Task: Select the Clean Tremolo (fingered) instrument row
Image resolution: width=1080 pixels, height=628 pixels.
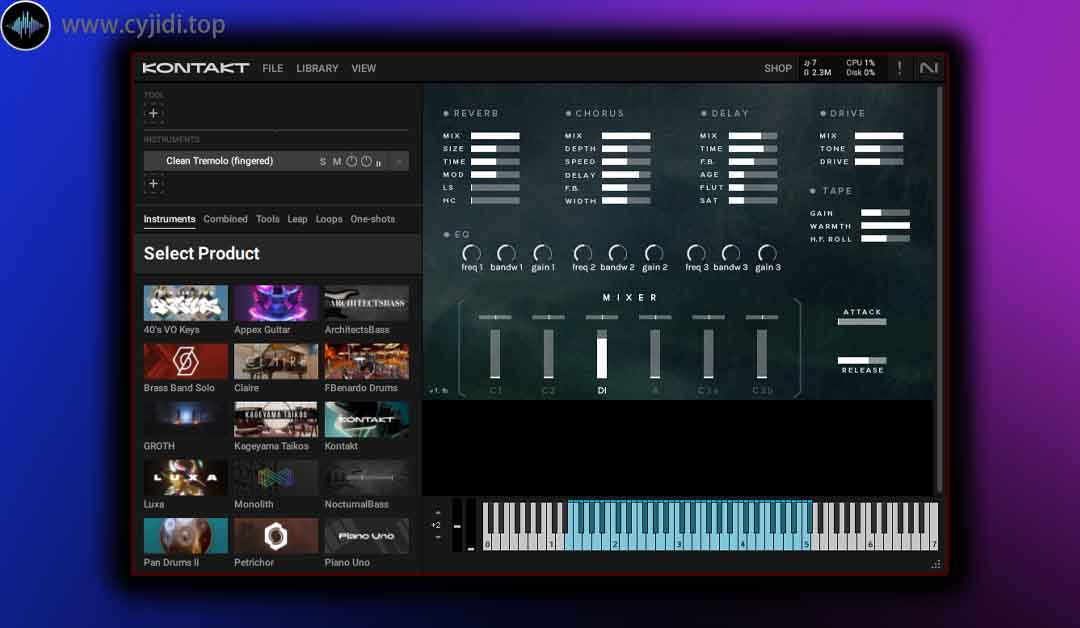Action: pos(276,161)
